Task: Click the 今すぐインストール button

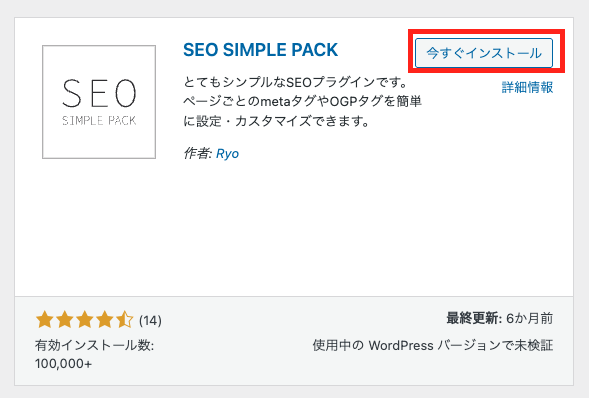Action: [x=484, y=53]
